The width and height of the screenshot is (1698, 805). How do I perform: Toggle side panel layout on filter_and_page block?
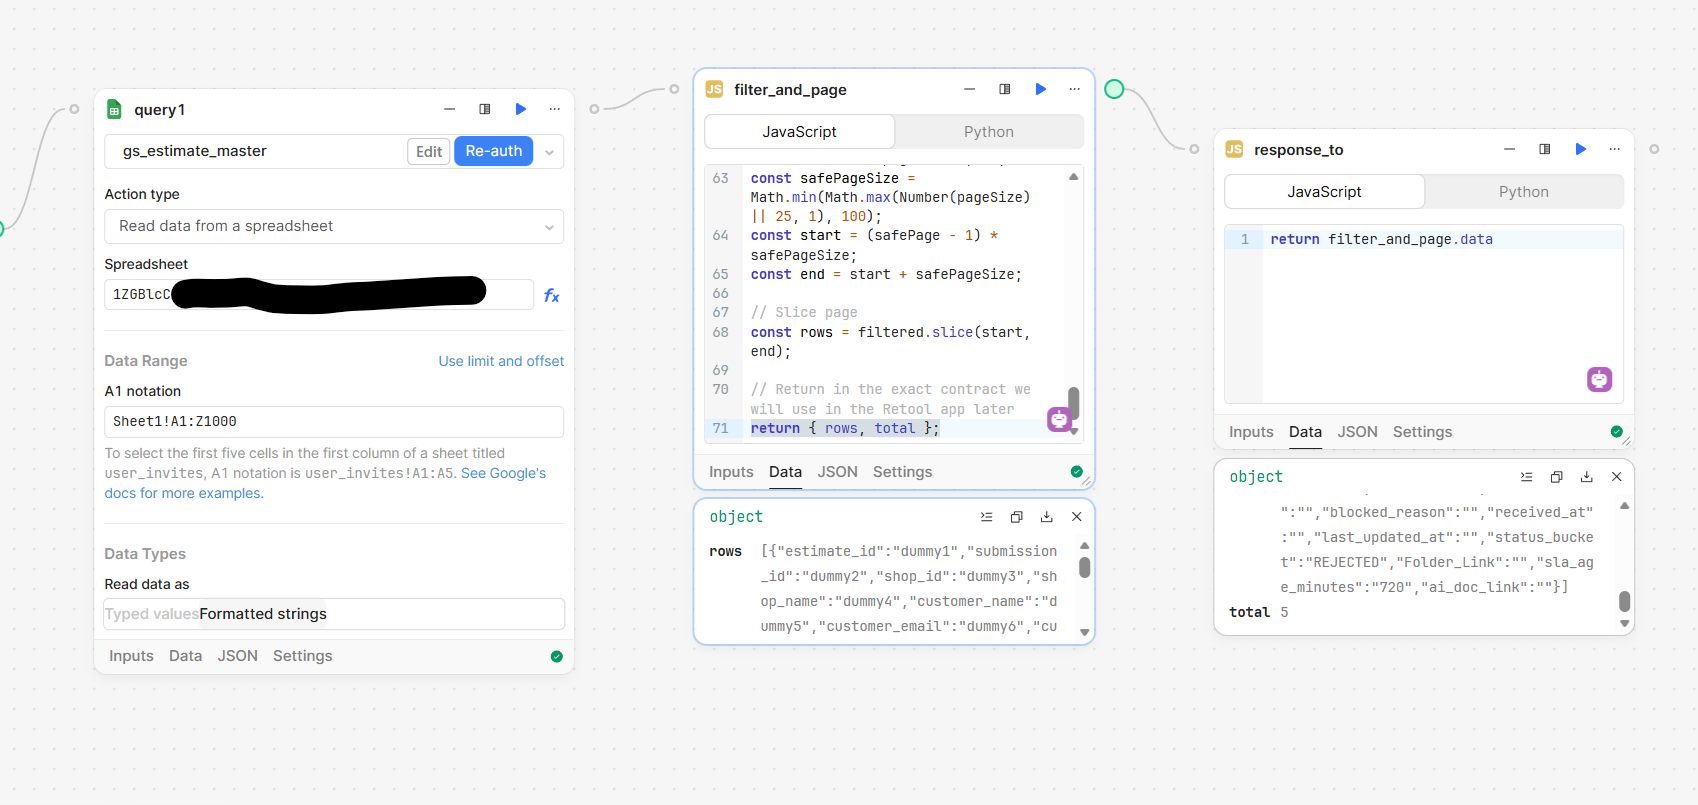pyautogui.click(x=1005, y=89)
